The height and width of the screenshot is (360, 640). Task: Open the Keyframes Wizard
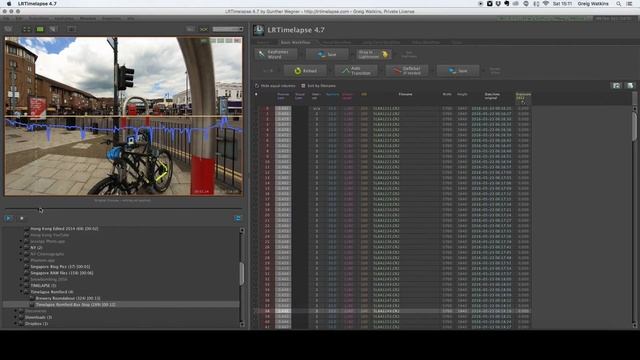276,54
